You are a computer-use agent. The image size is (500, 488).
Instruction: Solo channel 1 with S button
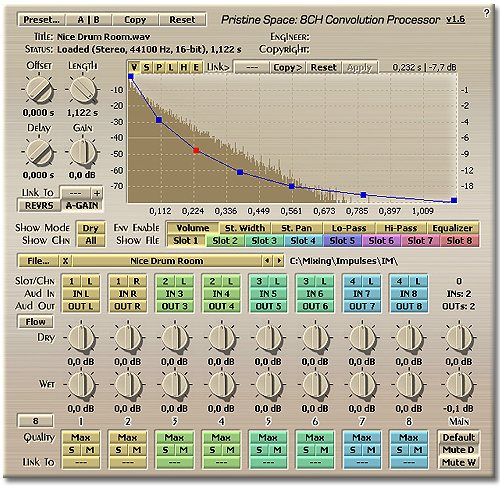coord(71,450)
